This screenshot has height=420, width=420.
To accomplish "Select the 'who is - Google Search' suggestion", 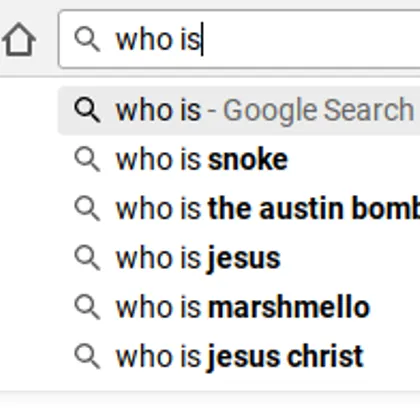I will (239, 110).
